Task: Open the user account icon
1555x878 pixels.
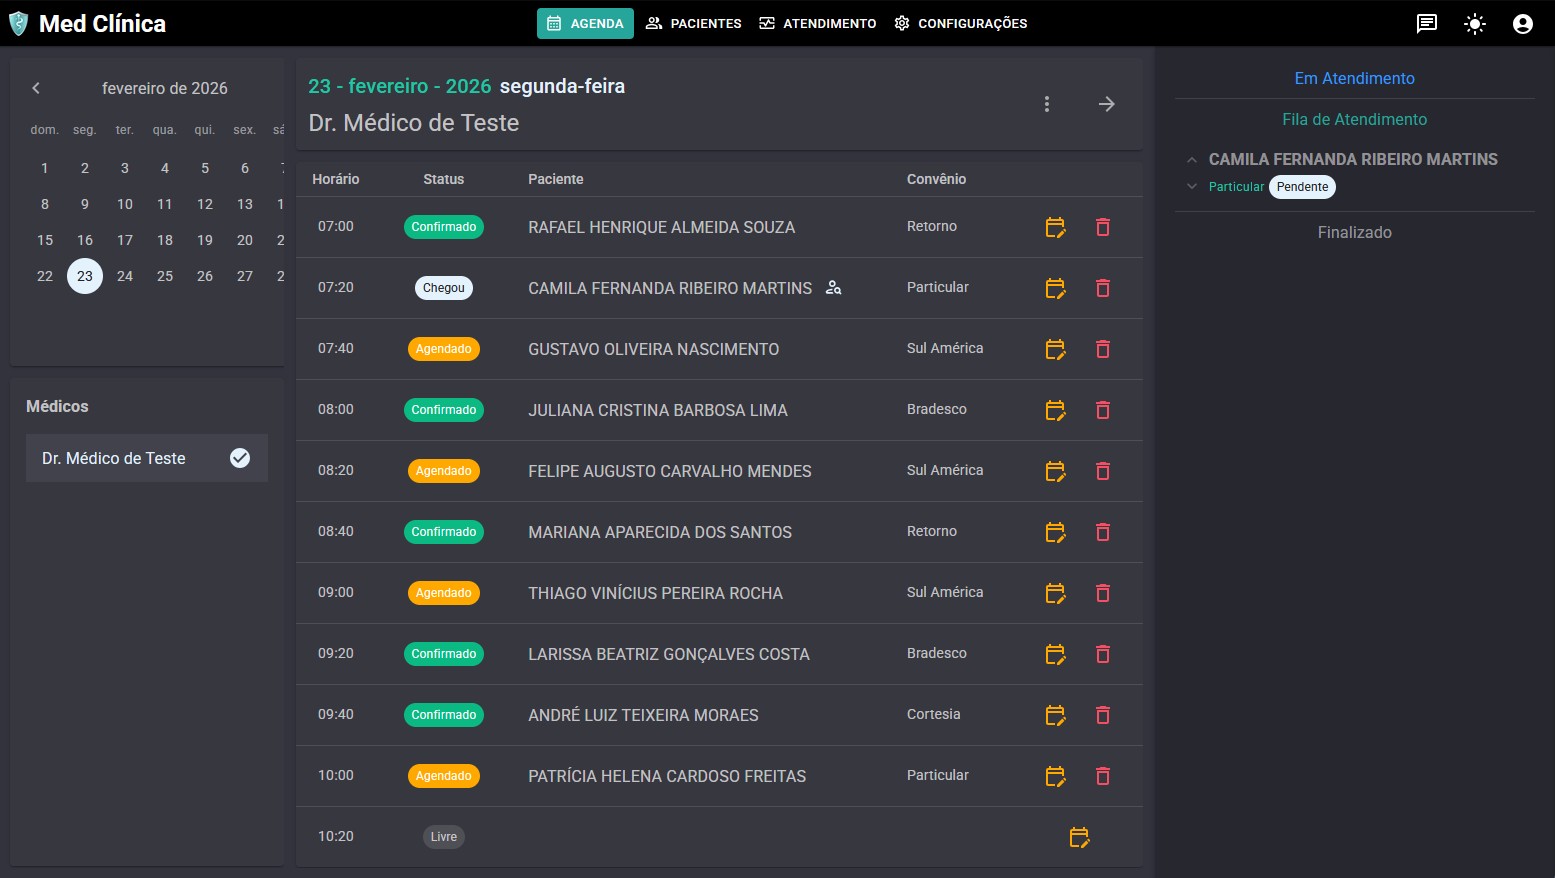Action: click(1523, 24)
